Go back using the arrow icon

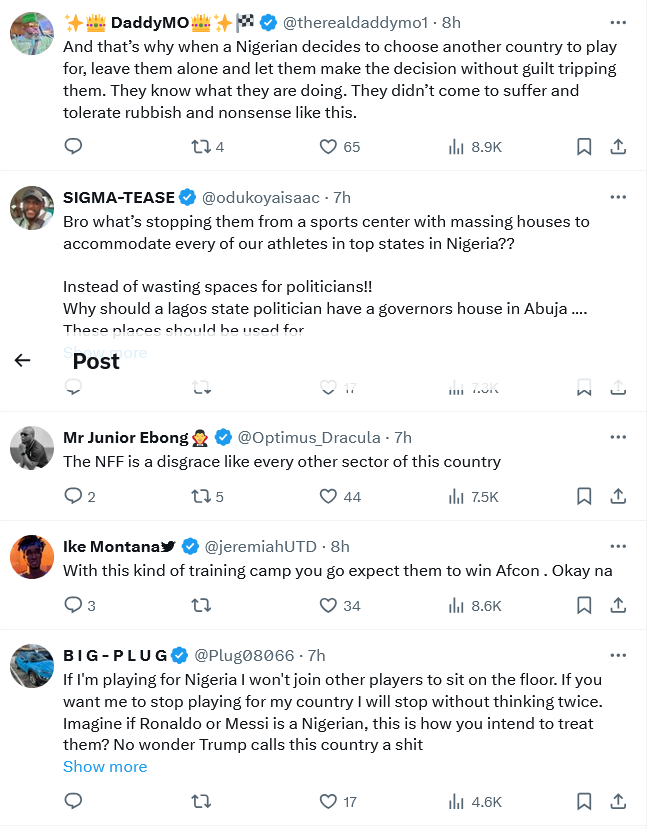point(23,361)
